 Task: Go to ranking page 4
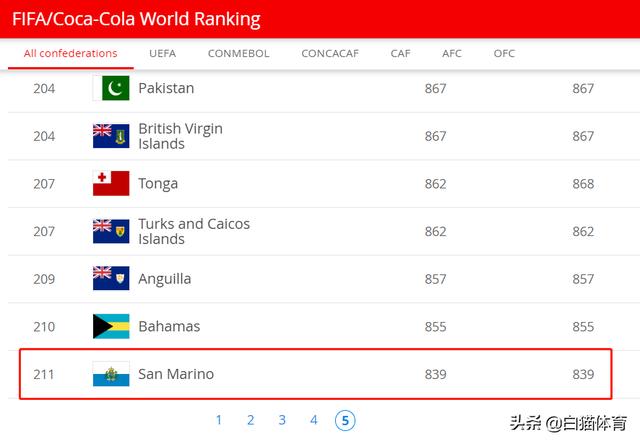pos(313,420)
